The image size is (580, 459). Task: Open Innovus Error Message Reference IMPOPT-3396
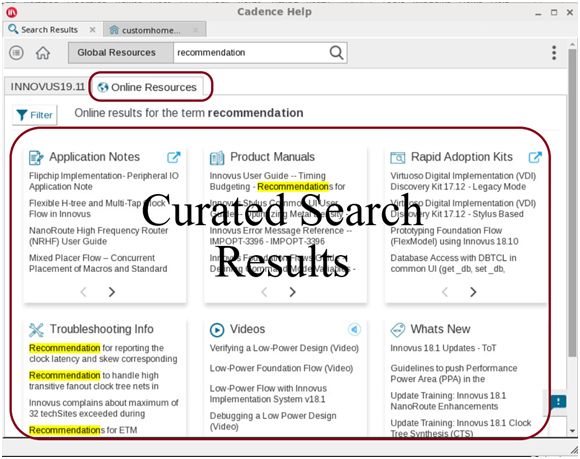(x=280, y=236)
